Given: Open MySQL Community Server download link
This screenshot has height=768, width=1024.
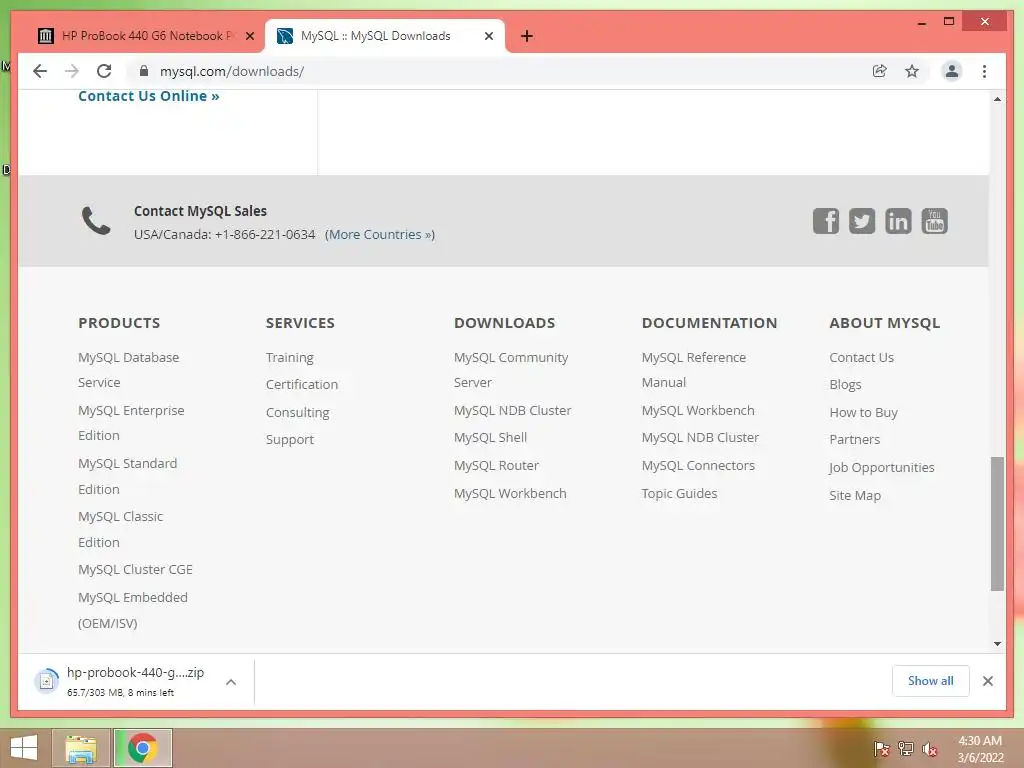Looking at the screenshot, I should (511, 370).
